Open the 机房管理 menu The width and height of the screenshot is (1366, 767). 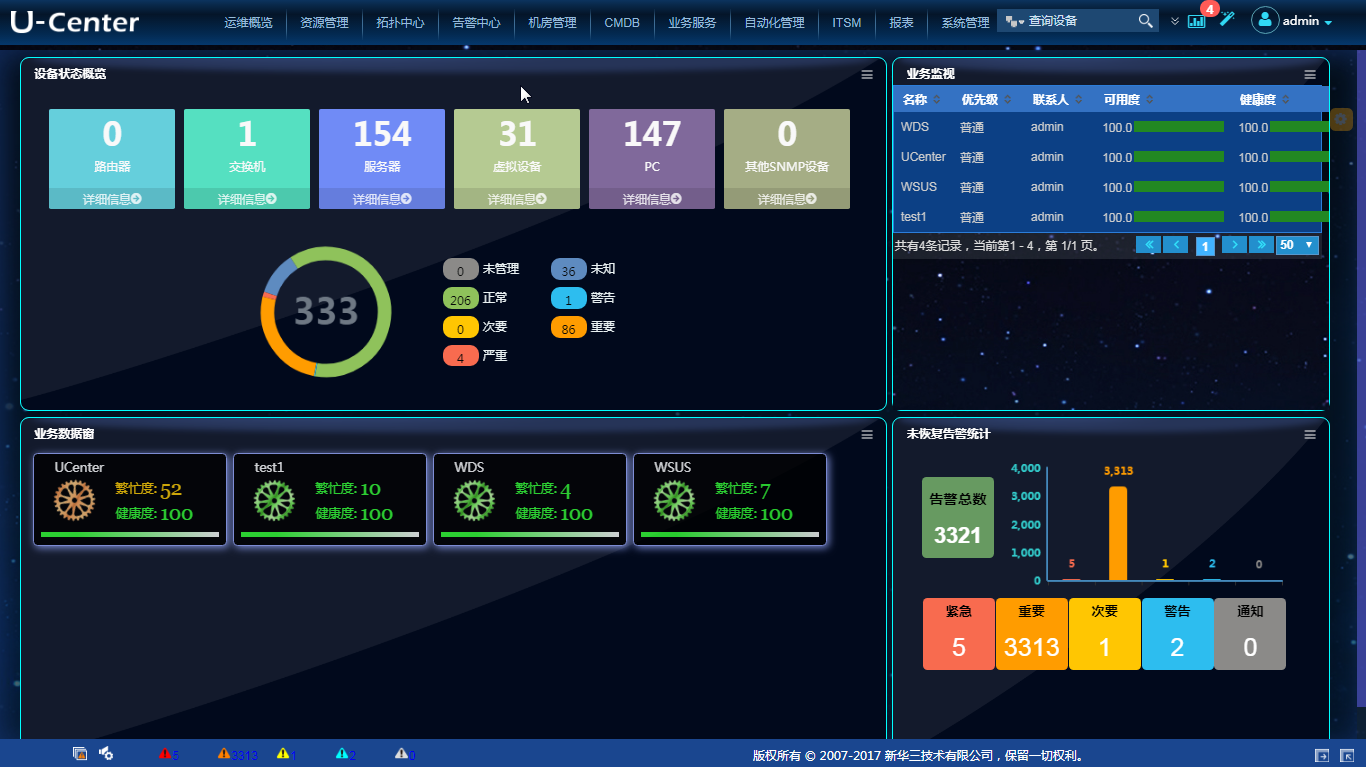pyautogui.click(x=552, y=23)
